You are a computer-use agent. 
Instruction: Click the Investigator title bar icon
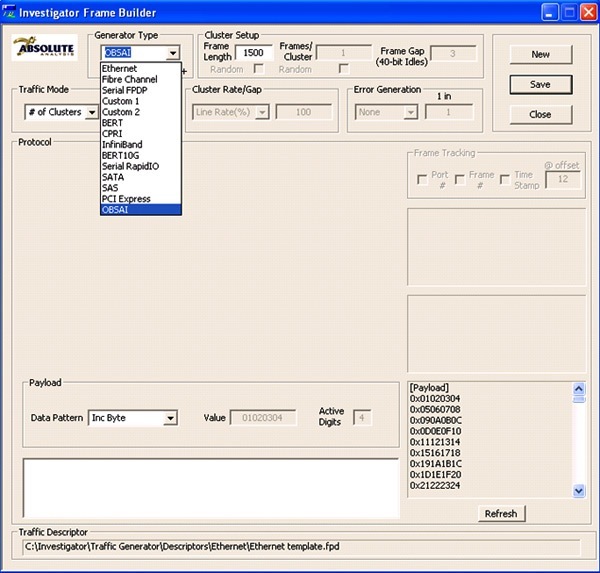point(9,12)
